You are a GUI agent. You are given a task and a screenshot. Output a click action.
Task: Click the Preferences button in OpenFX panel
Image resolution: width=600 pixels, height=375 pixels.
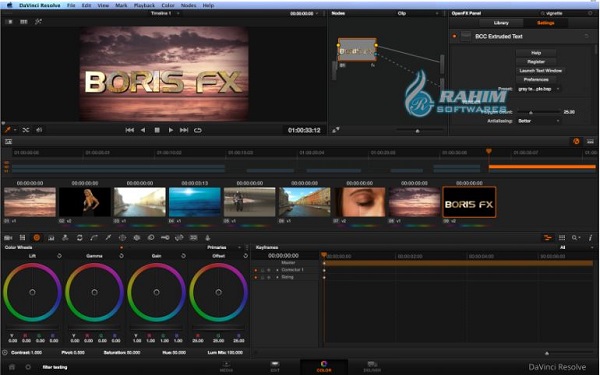click(536, 80)
